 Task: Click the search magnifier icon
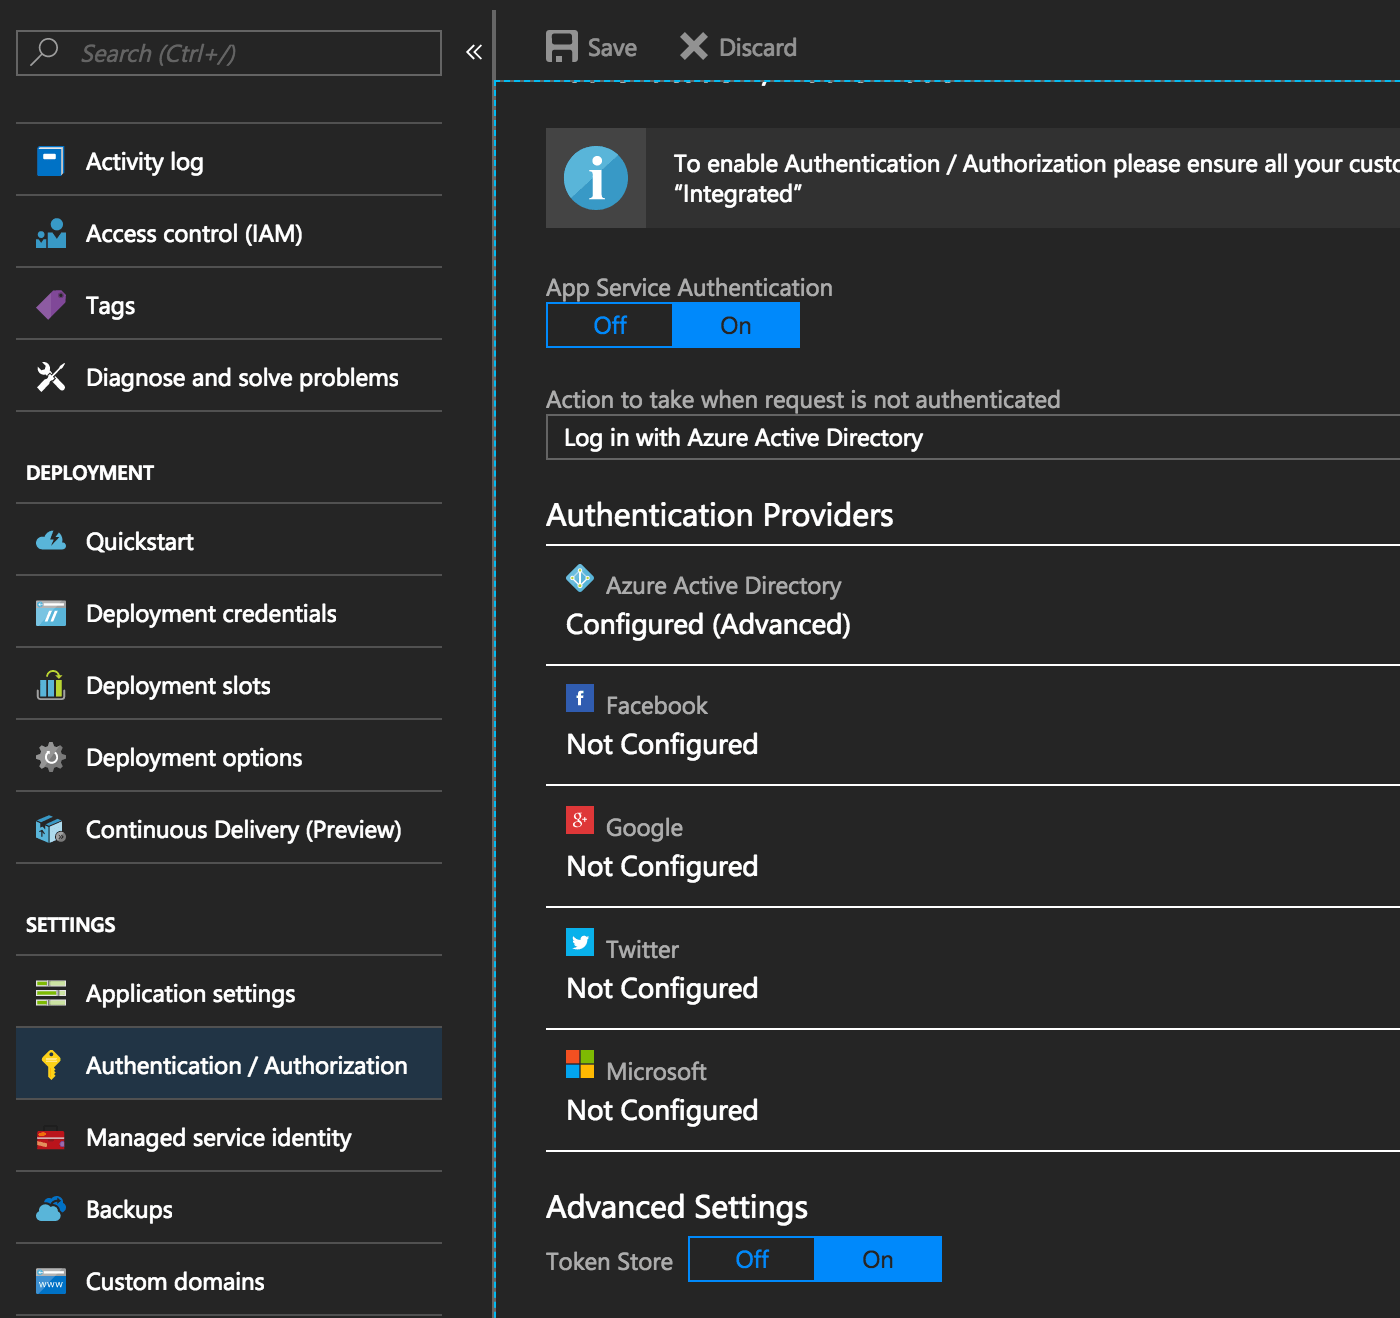(x=44, y=52)
